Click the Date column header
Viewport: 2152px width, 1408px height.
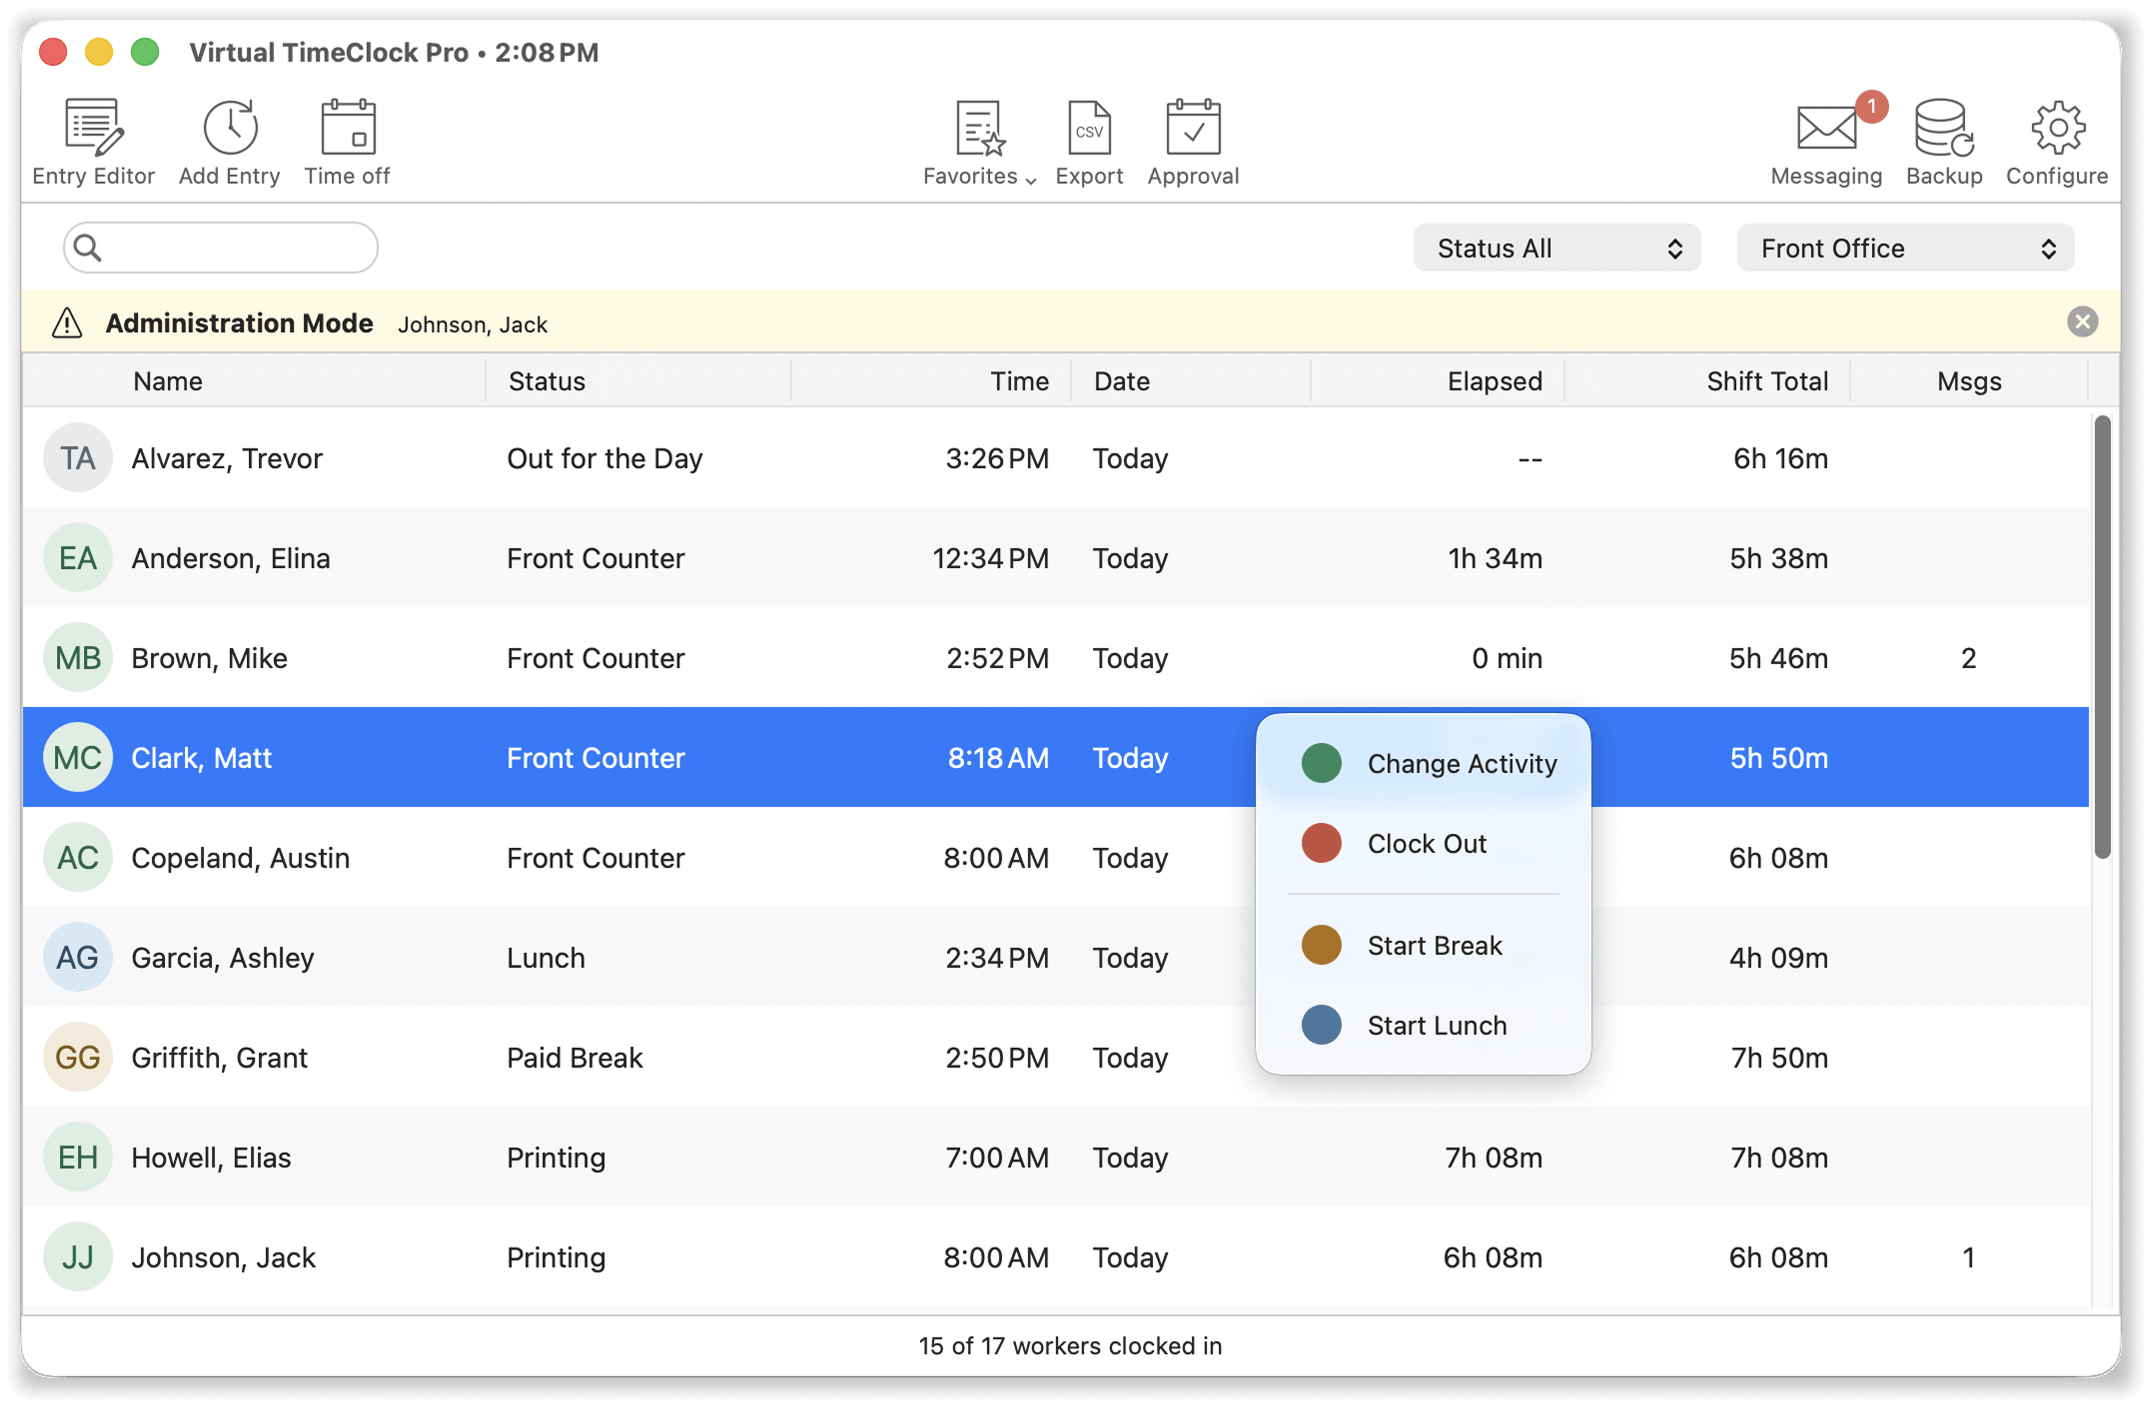coord(1121,381)
